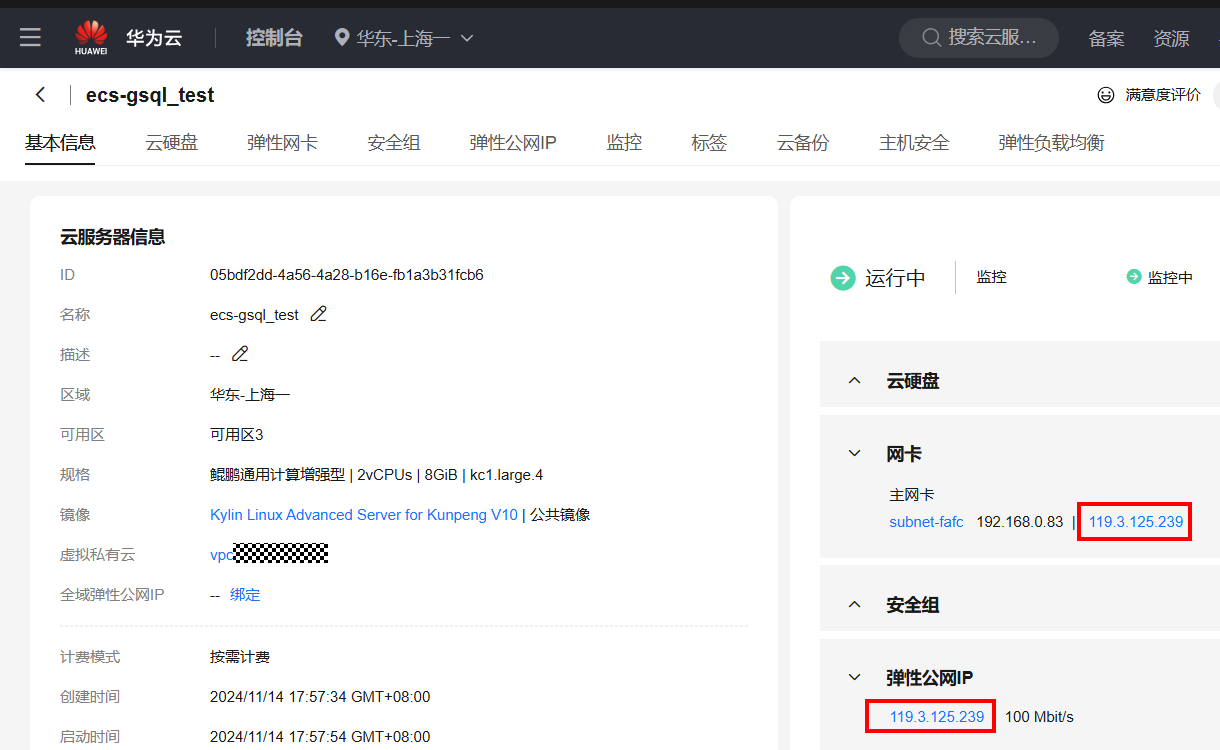The width and height of the screenshot is (1220, 750).
Task: Click 启动时间 value 17:57:54
Action: [x=320, y=737]
